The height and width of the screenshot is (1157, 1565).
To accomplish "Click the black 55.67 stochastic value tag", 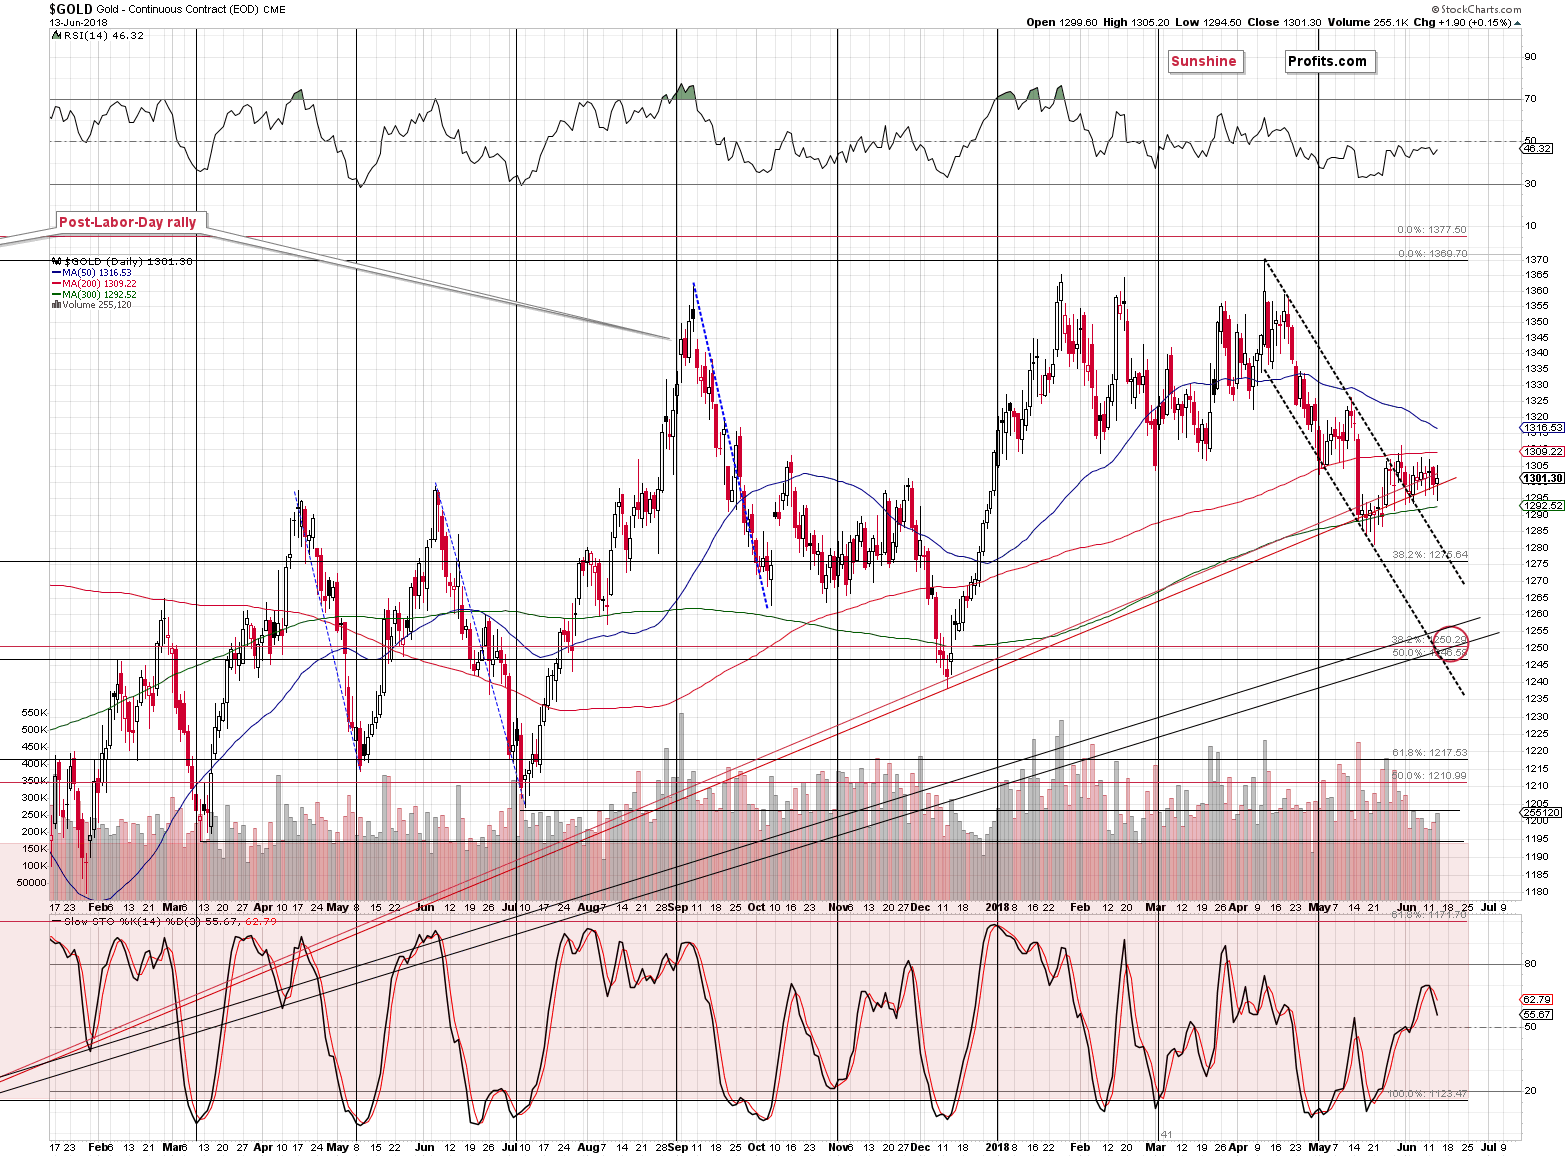I will tap(1537, 1014).
